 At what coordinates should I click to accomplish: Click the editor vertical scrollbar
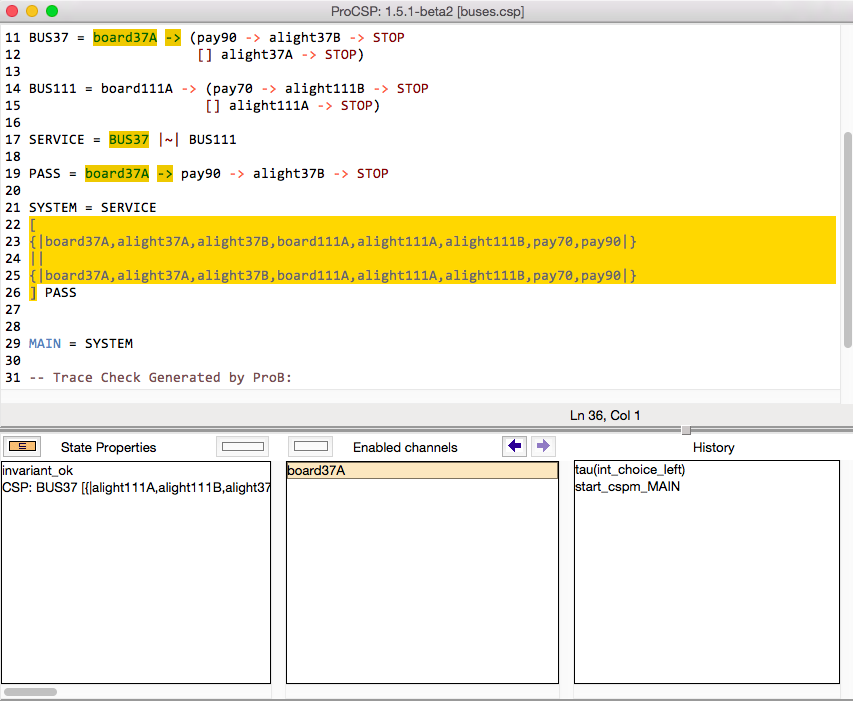[x=847, y=240]
